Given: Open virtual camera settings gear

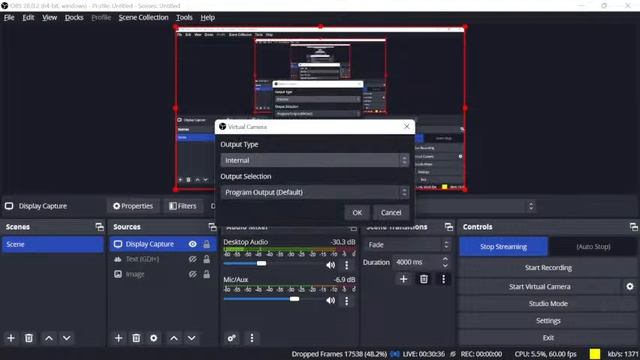Looking at the screenshot, I should pos(630,287).
